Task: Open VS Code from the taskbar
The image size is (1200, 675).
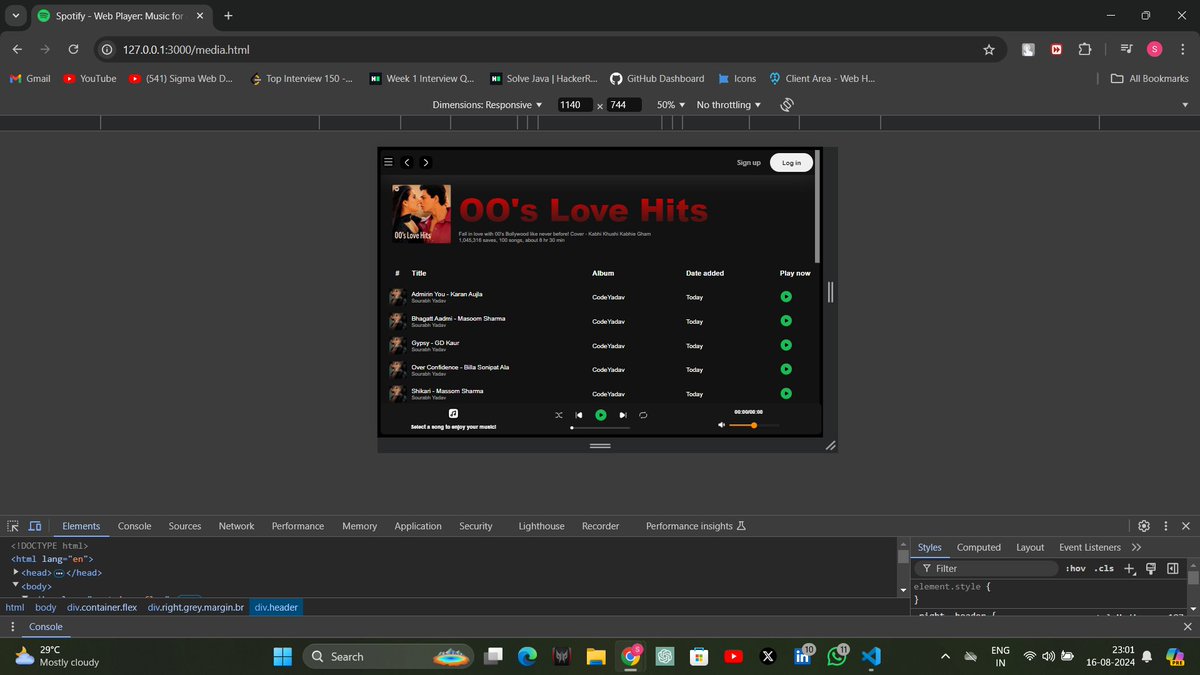Action: click(870, 656)
